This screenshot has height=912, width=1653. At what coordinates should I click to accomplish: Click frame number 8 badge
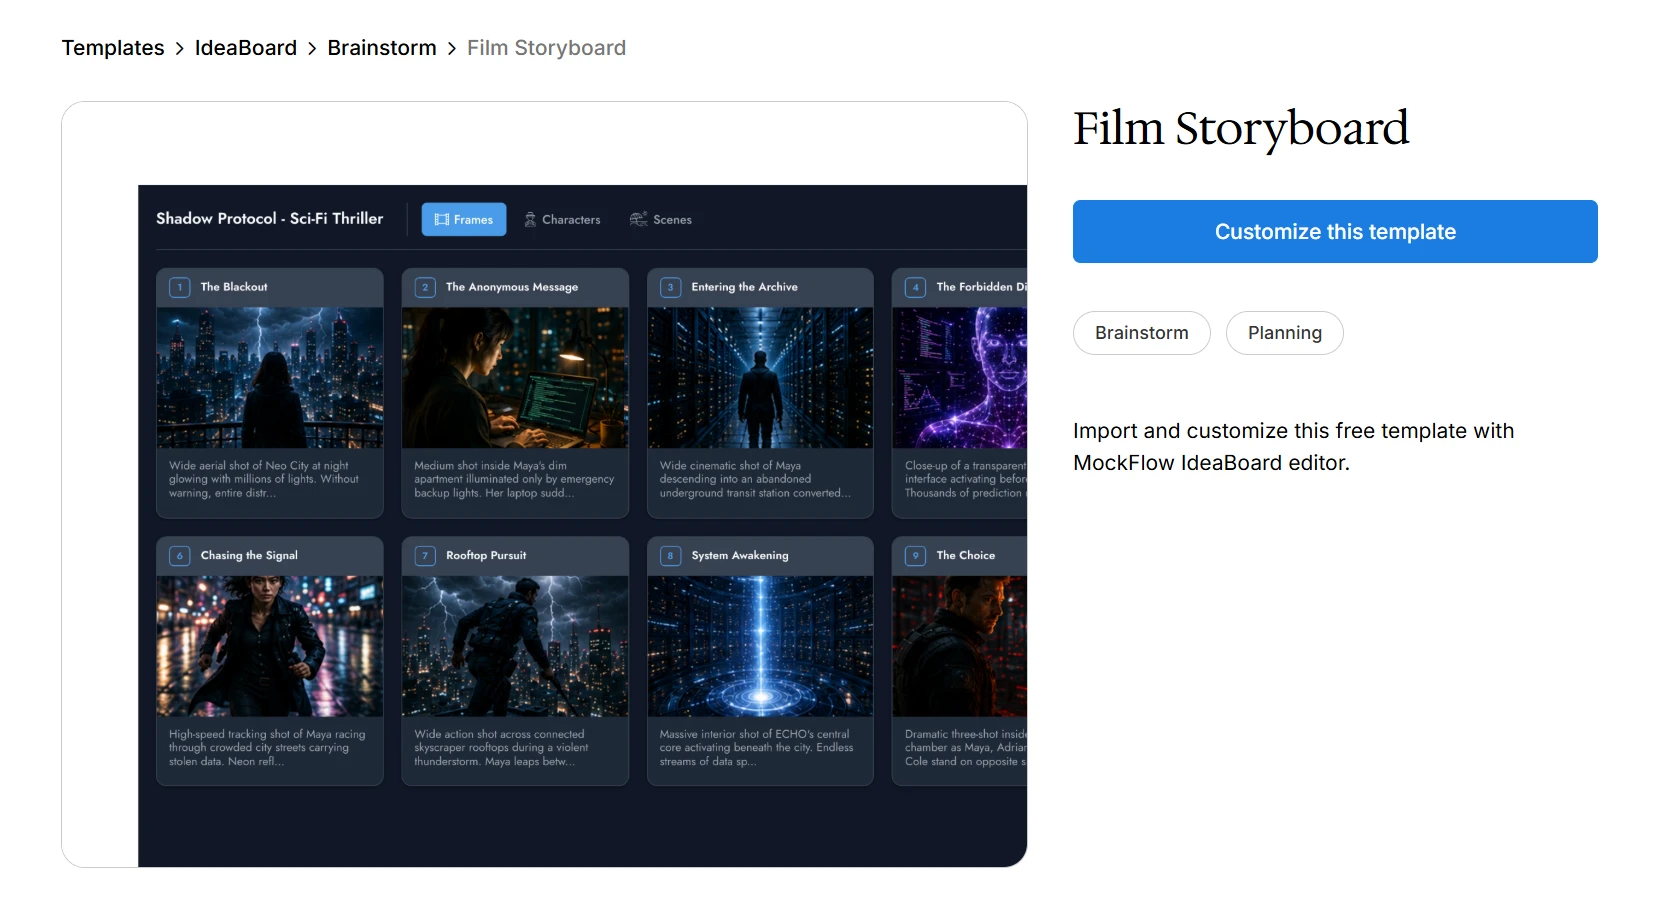[670, 556]
